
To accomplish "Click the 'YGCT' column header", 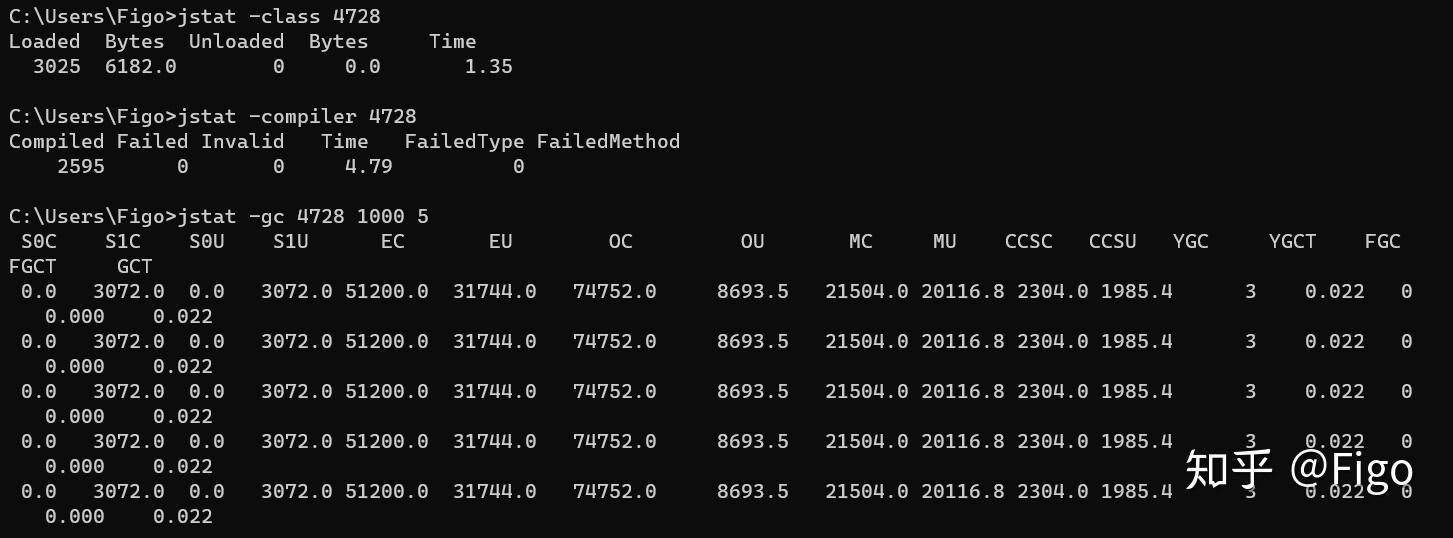I will point(1293,242).
